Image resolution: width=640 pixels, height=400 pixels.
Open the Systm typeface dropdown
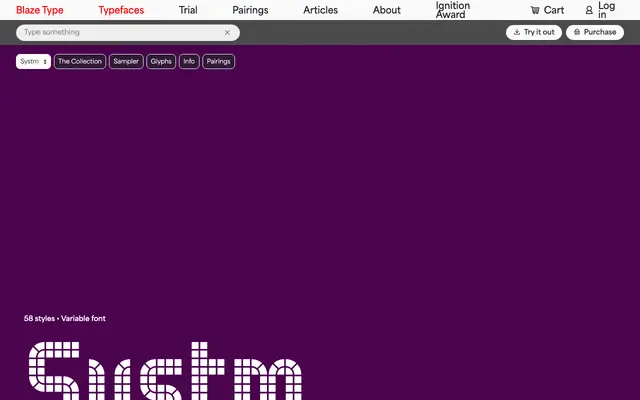pyautogui.click(x=33, y=62)
